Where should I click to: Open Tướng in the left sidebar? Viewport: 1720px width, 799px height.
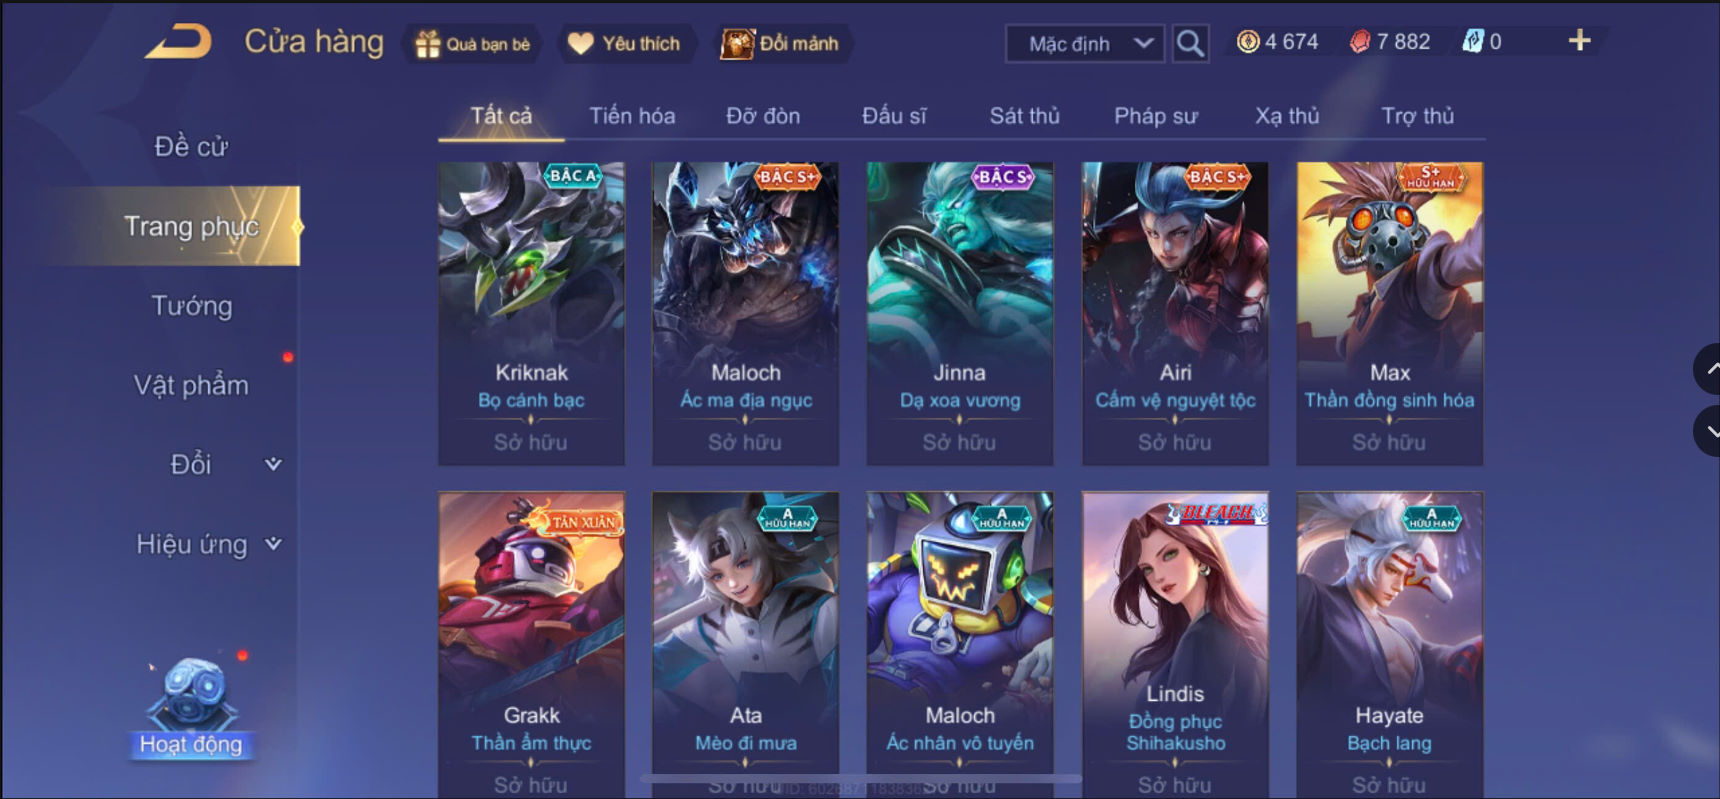click(x=192, y=305)
